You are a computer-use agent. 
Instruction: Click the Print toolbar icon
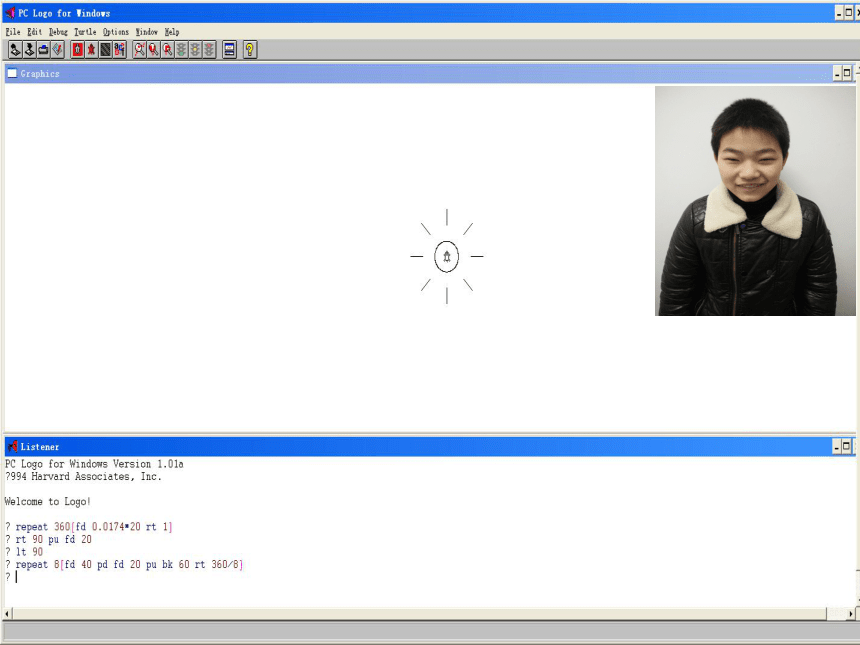[43, 50]
